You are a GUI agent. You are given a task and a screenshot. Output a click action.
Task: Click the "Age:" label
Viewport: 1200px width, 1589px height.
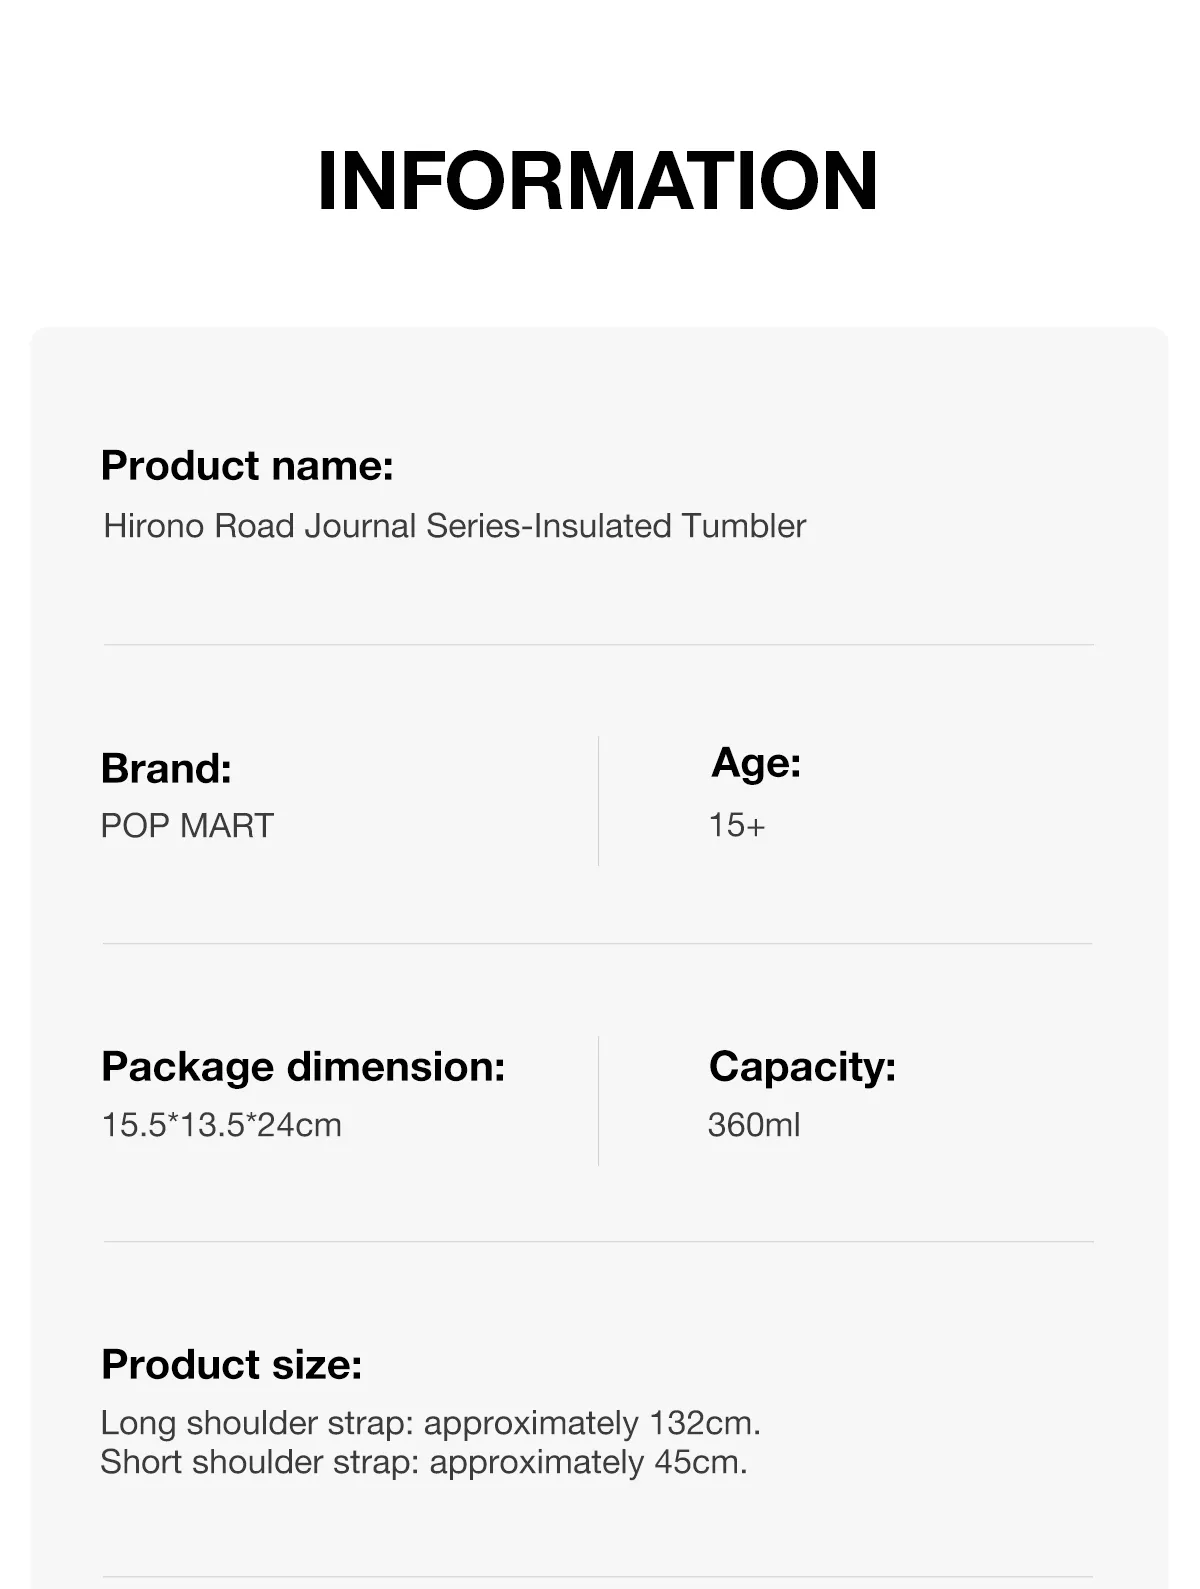(x=756, y=763)
